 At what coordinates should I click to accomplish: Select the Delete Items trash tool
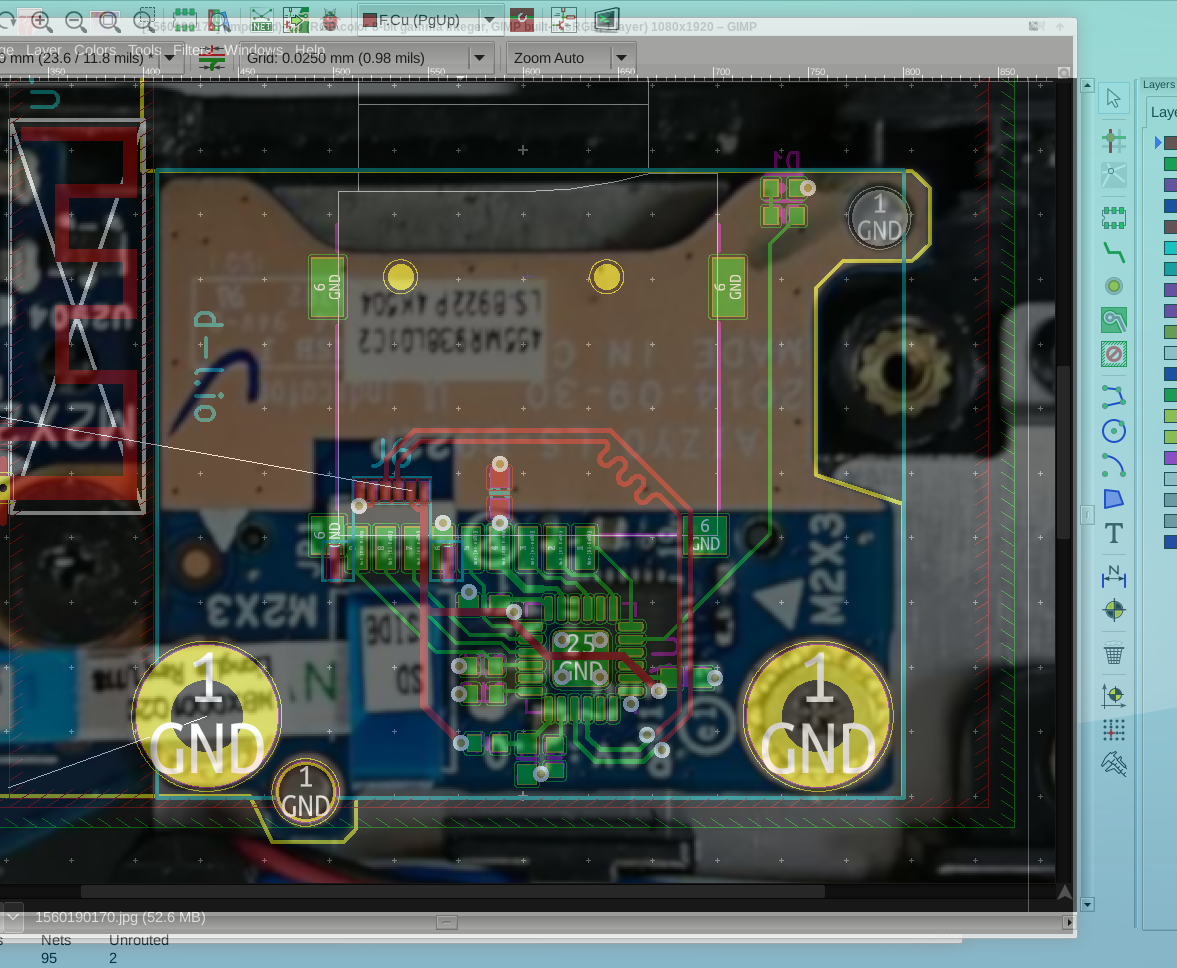click(1114, 653)
